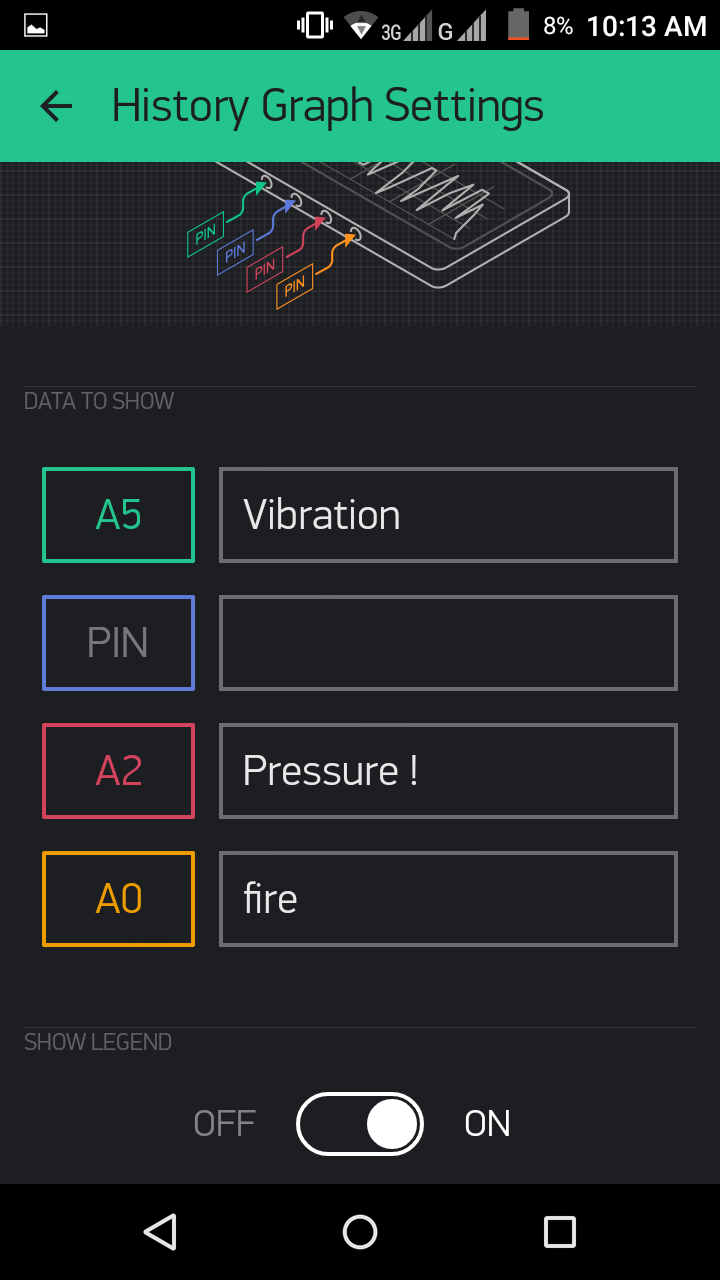Tap the Wi-Fi icon in status bar

point(360,26)
